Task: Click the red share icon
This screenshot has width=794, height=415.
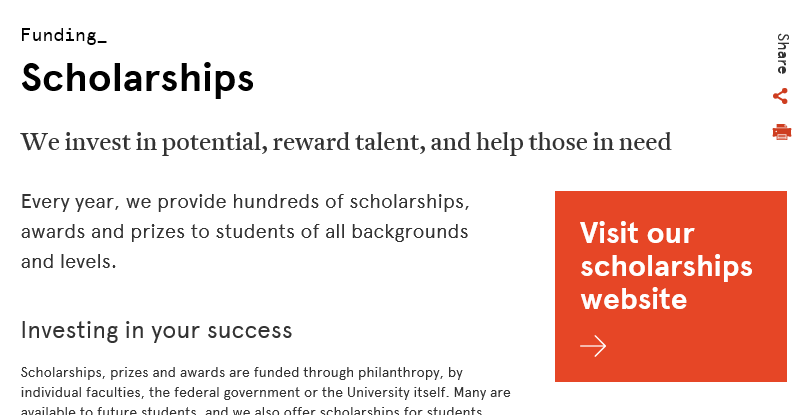Action: coord(780,96)
